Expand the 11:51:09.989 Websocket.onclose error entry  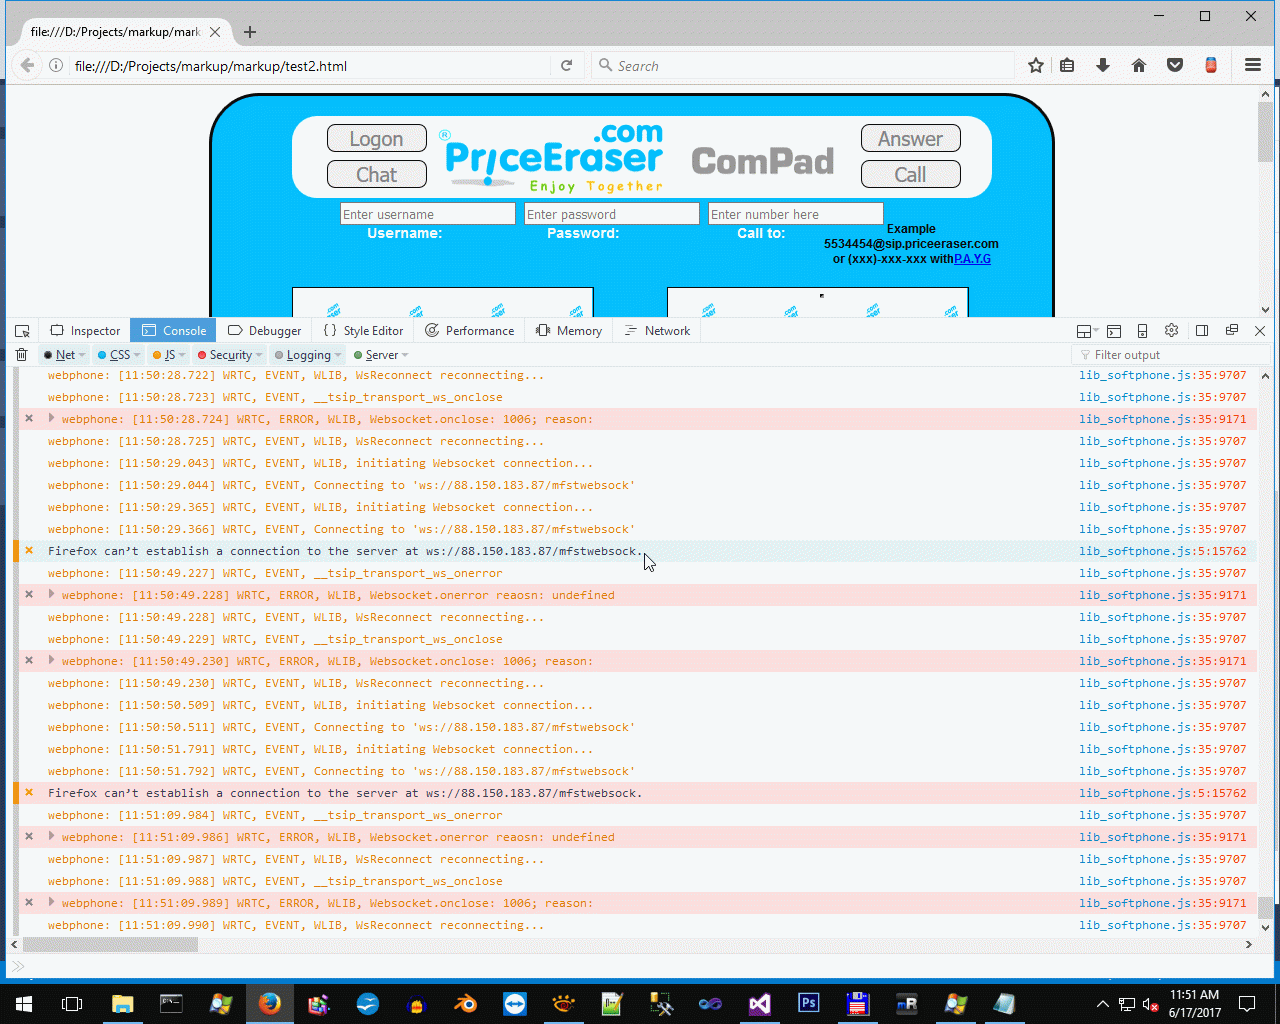[x=52, y=902]
